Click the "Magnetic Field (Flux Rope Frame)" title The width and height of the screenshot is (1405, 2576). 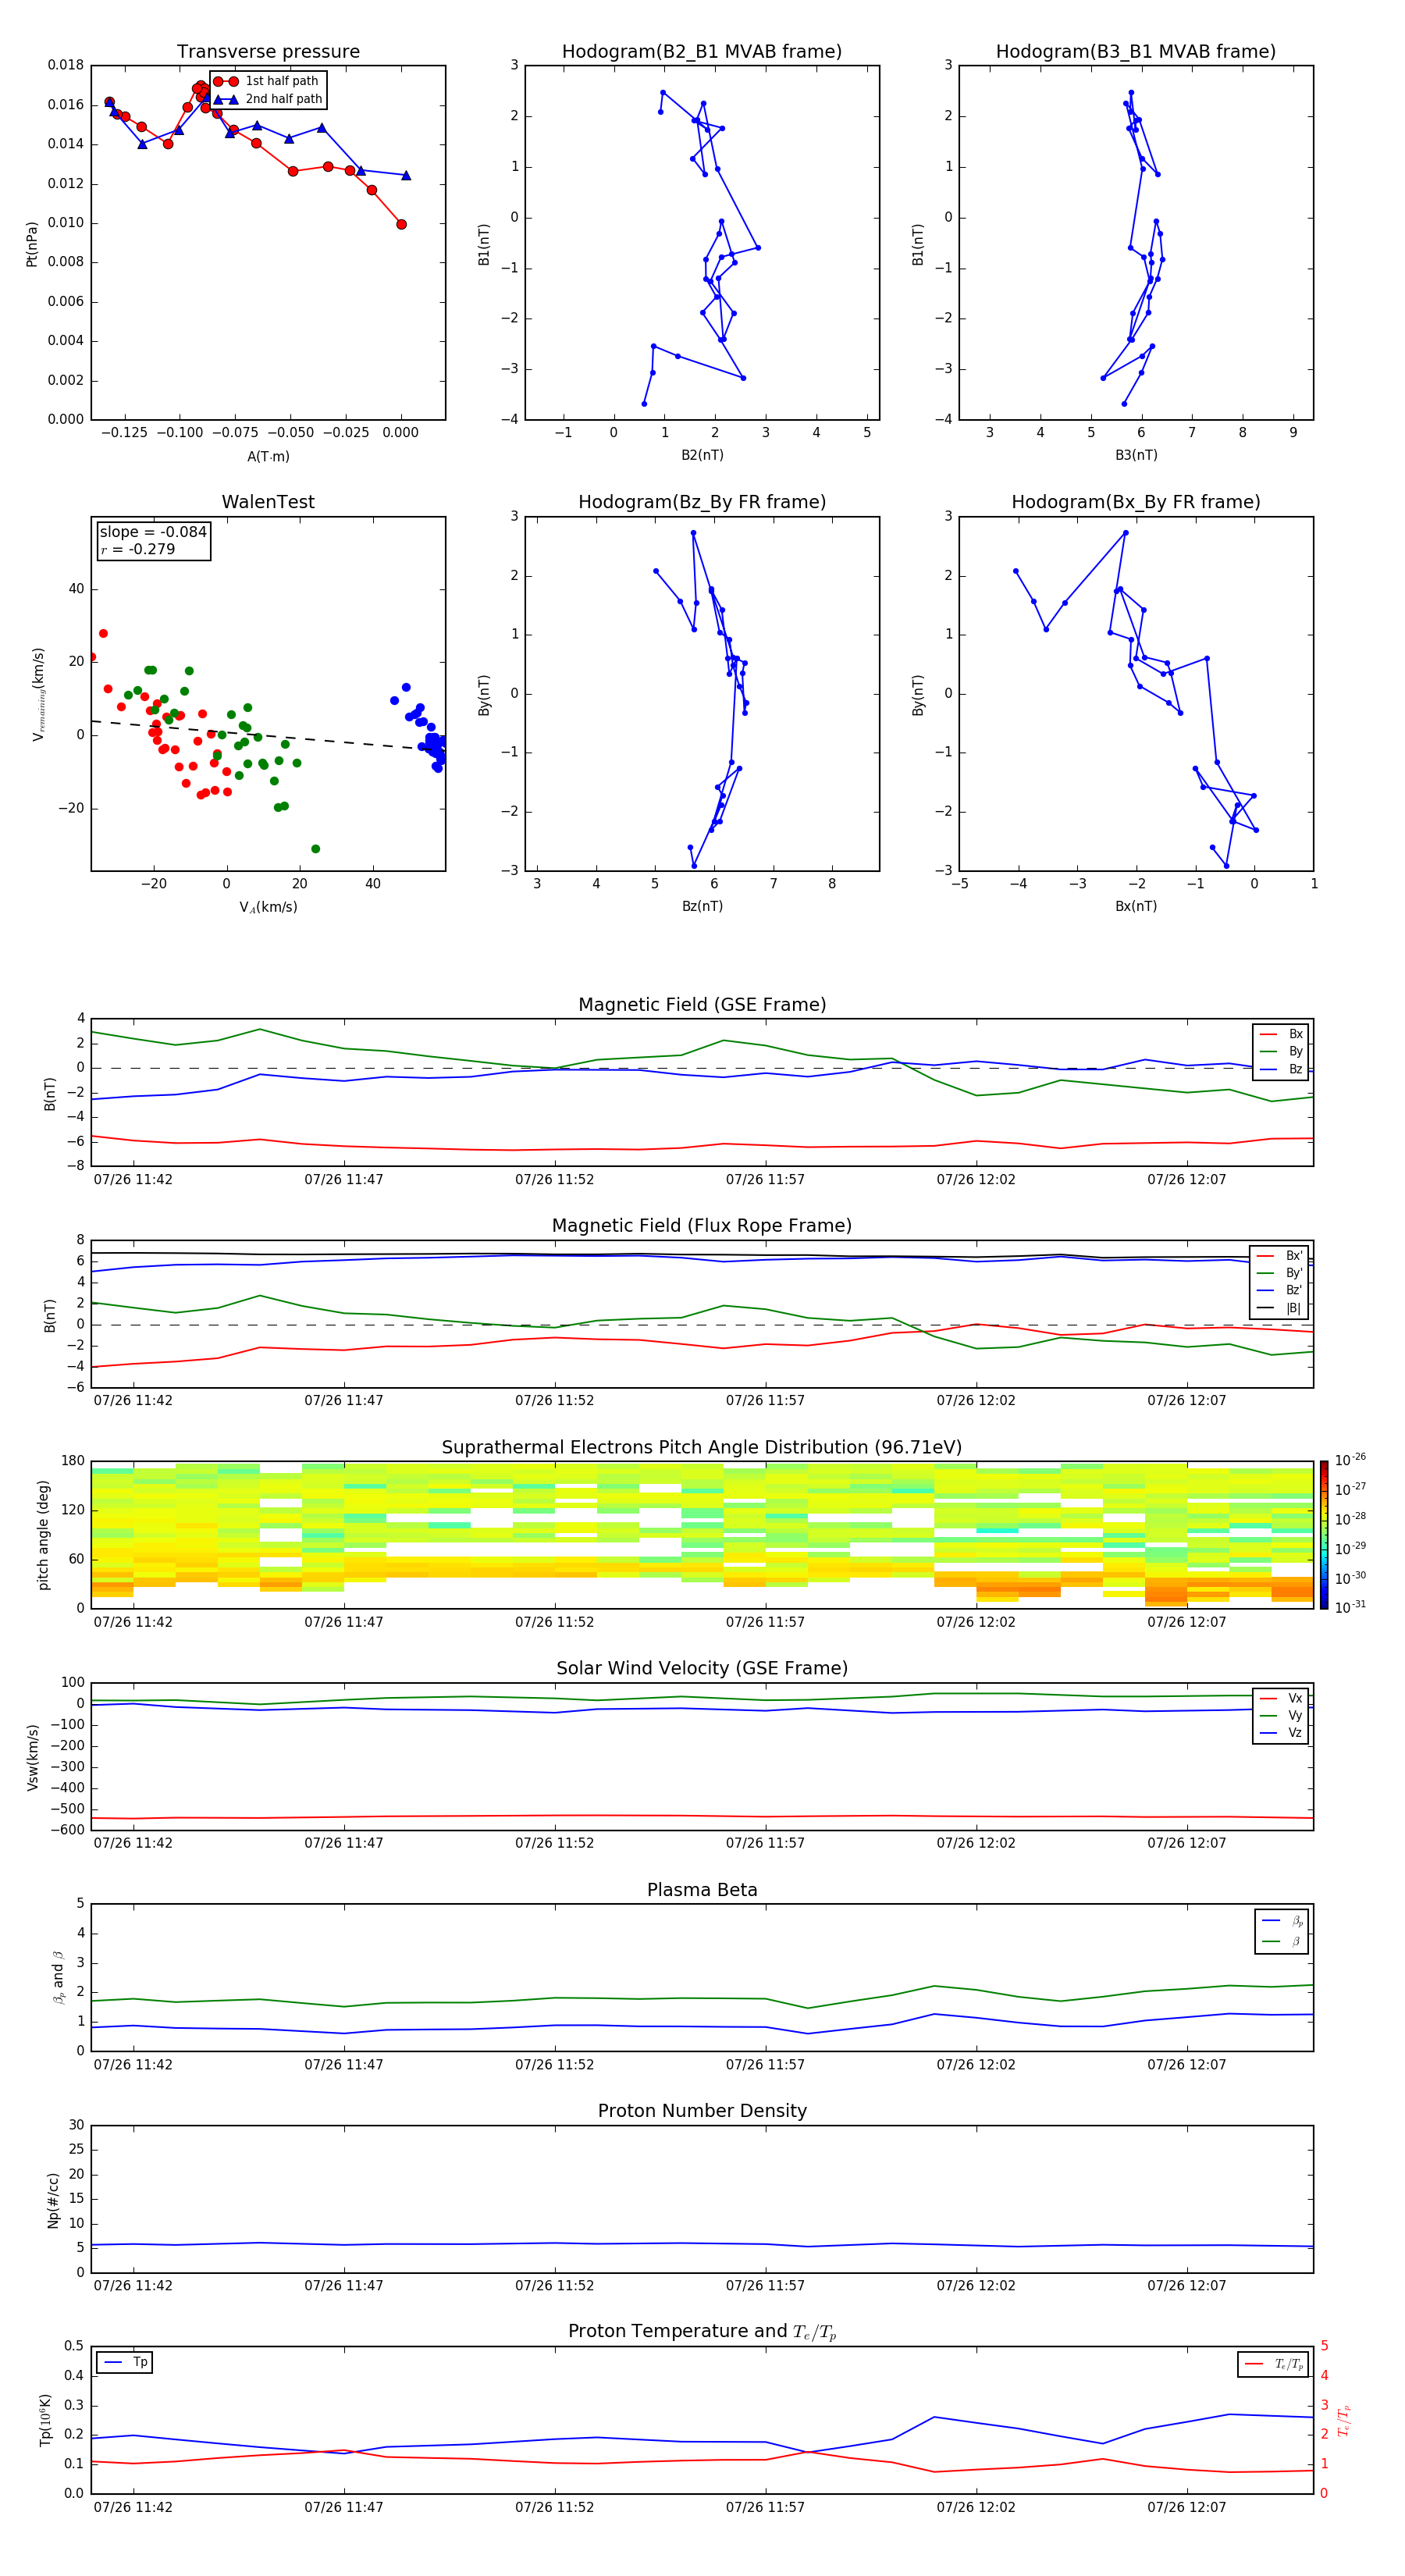pyautogui.click(x=702, y=1226)
